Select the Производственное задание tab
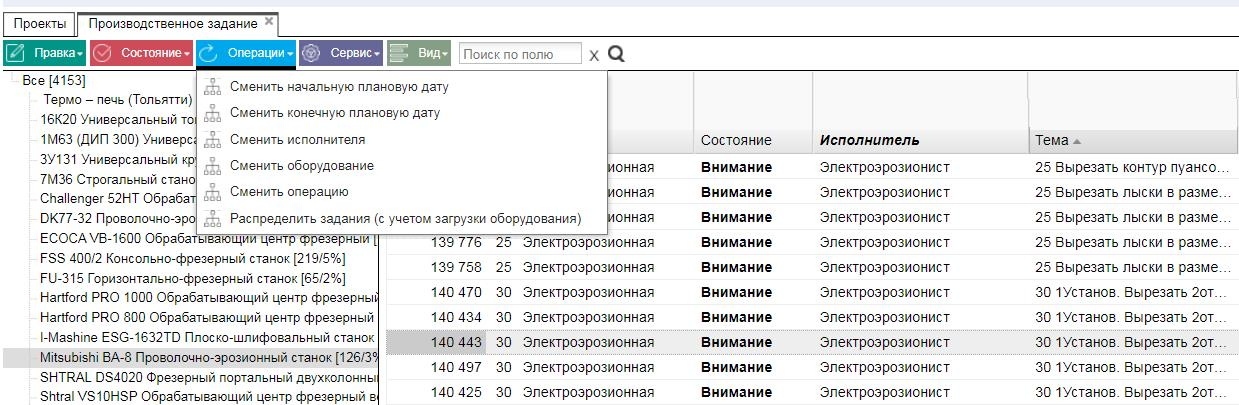The width and height of the screenshot is (1239, 405). tap(174, 22)
